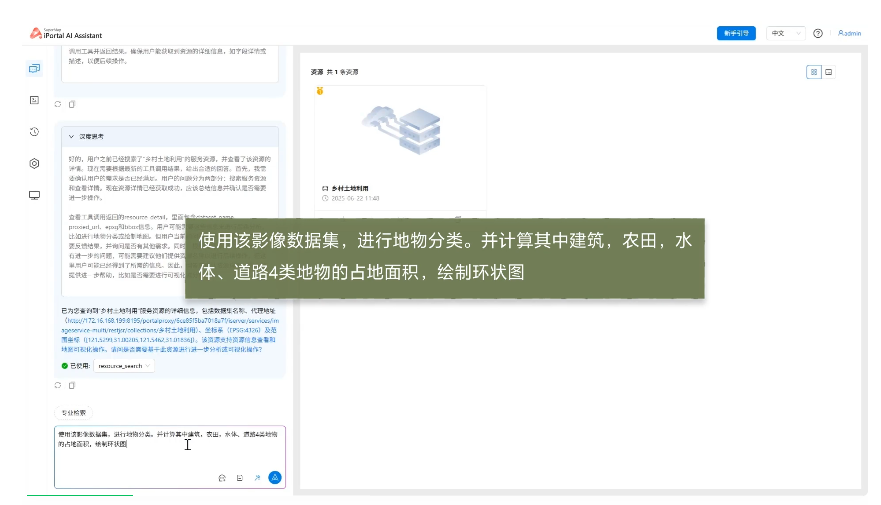Viewport: 881px width, 505px height.
Task: Collapse the 深度思考 reasoning section
Action: point(71,136)
